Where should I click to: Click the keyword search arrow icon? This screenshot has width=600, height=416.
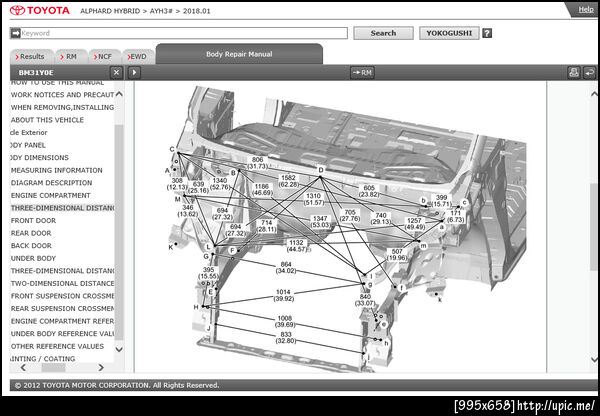click(15, 33)
